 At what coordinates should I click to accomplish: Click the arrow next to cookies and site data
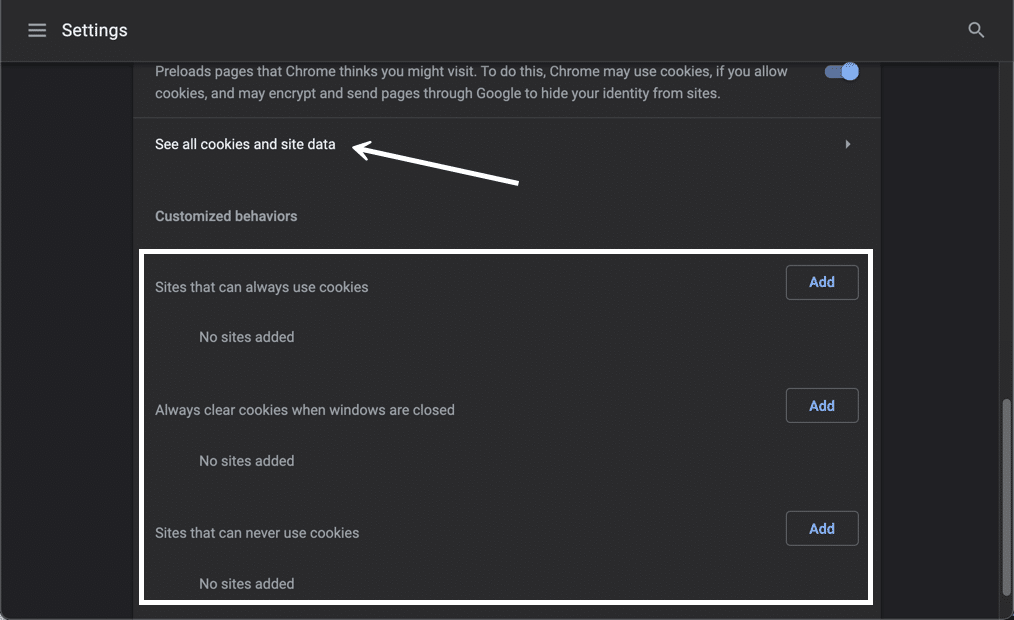[x=847, y=143]
